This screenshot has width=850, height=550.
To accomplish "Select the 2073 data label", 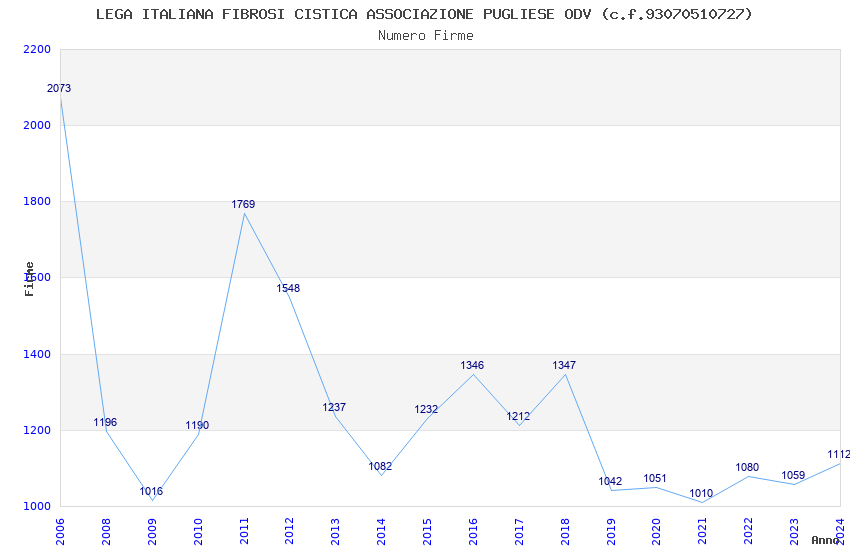I will (59, 88).
